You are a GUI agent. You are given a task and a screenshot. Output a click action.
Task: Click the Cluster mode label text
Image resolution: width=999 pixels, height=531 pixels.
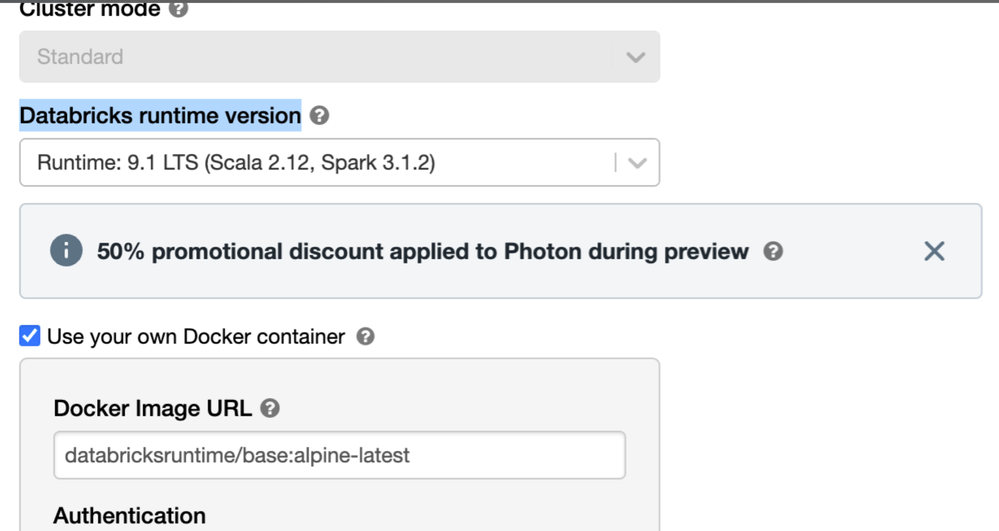[90, 10]
